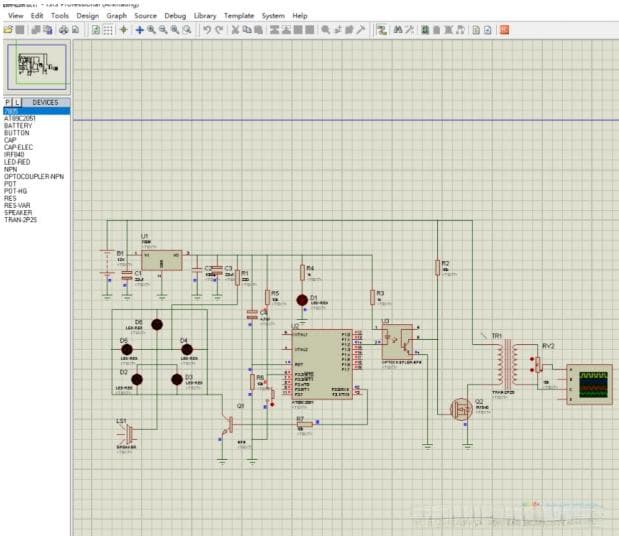Select RES-VAR in device list
This screenshot has width=619, height=536.
[17, 205]
